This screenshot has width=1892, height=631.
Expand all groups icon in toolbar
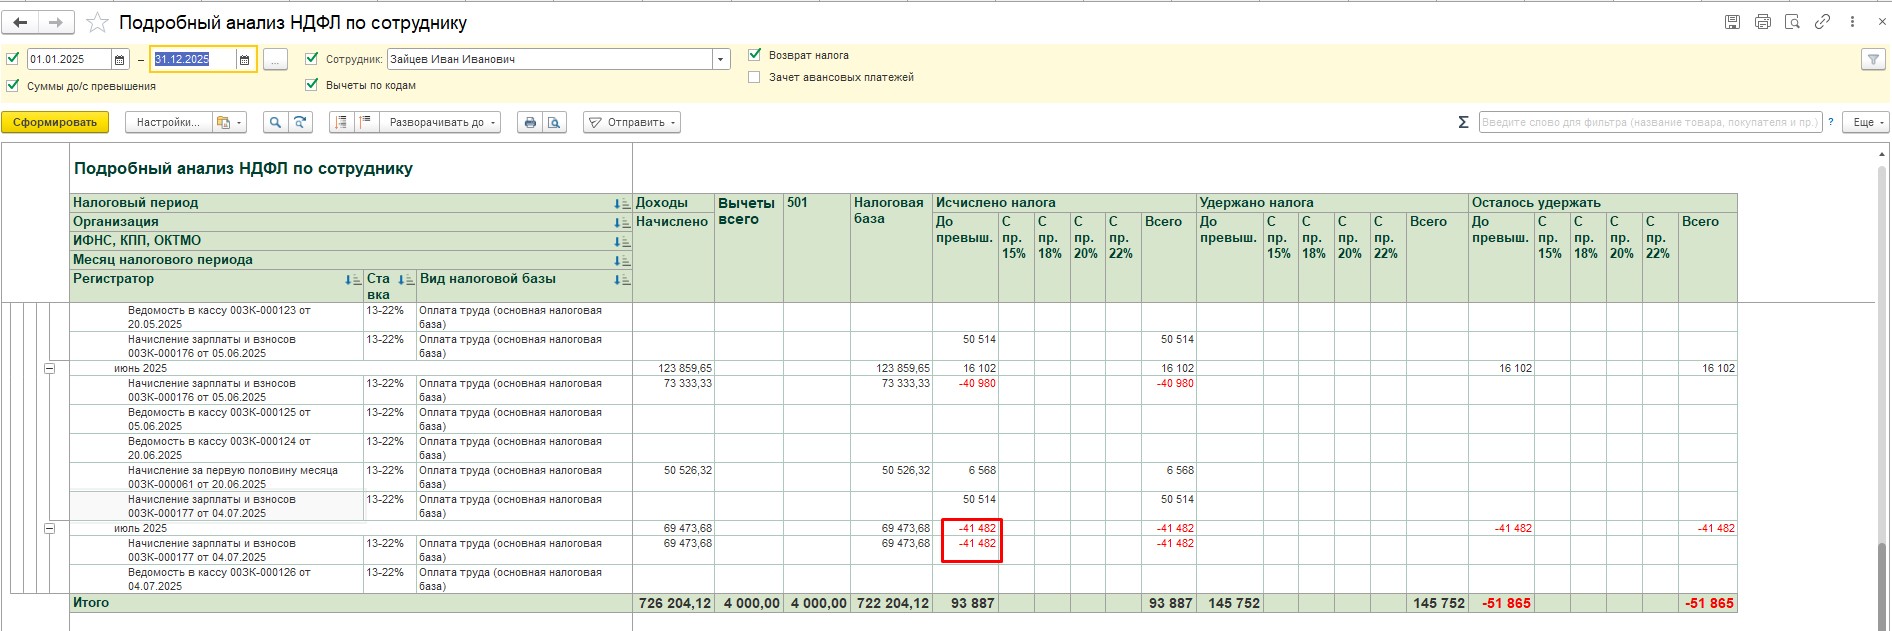(366, 122)
